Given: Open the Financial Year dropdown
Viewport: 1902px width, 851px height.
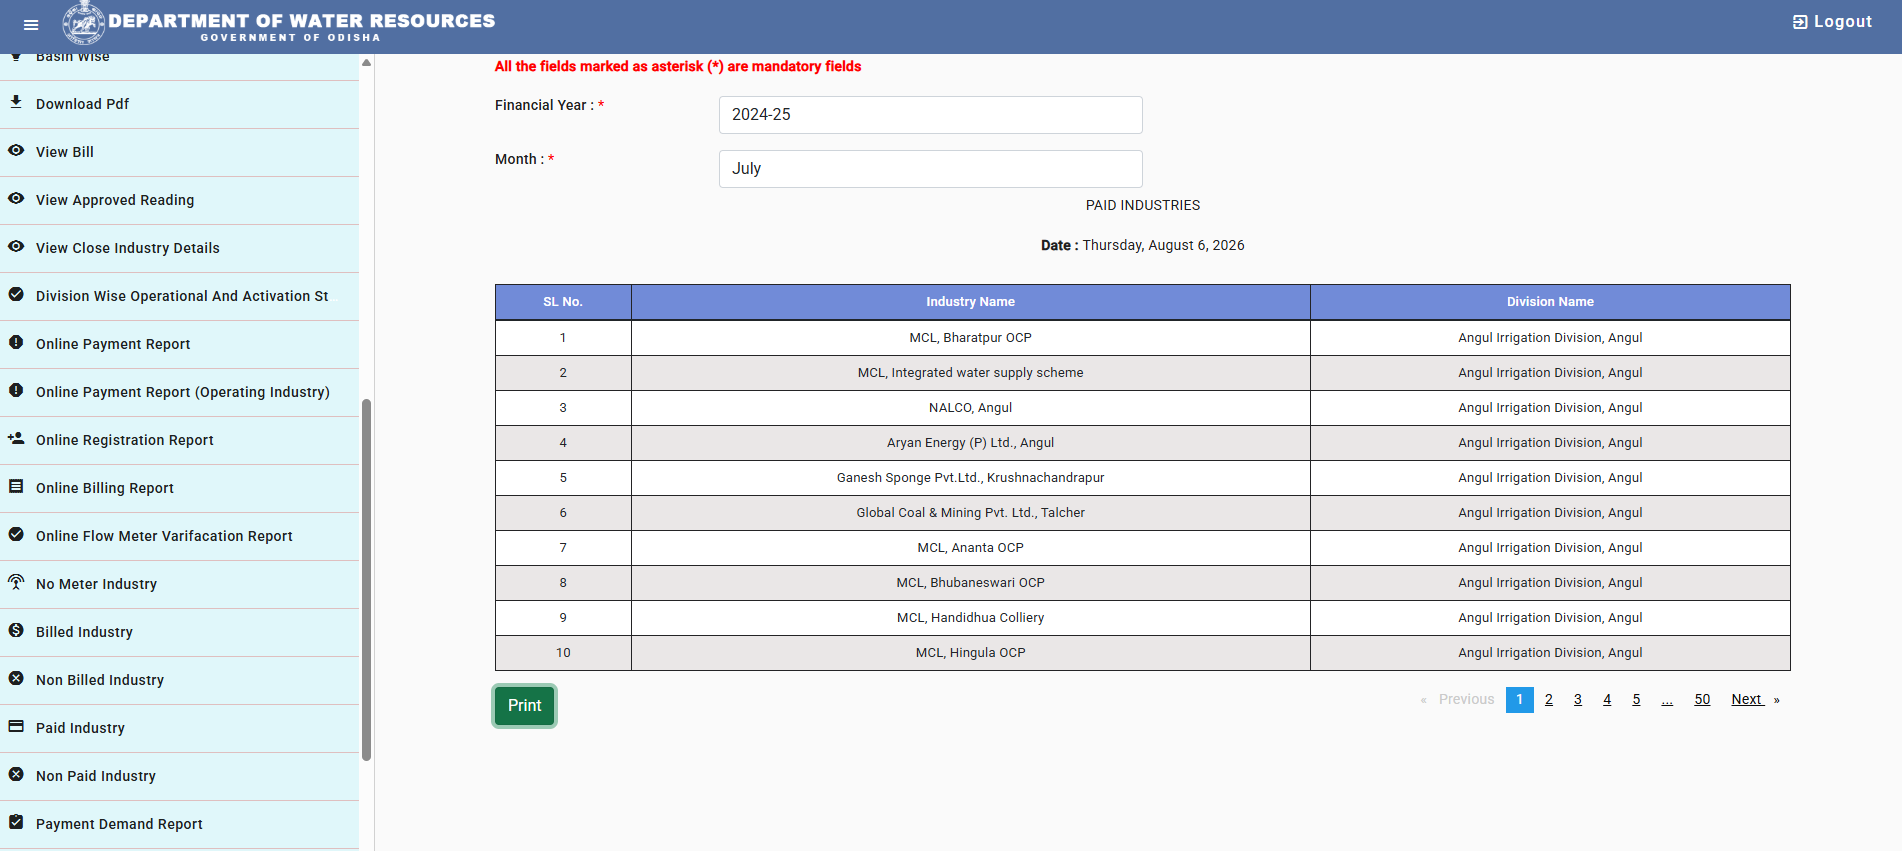Looking at the screenshot, I should coord(930,115).
